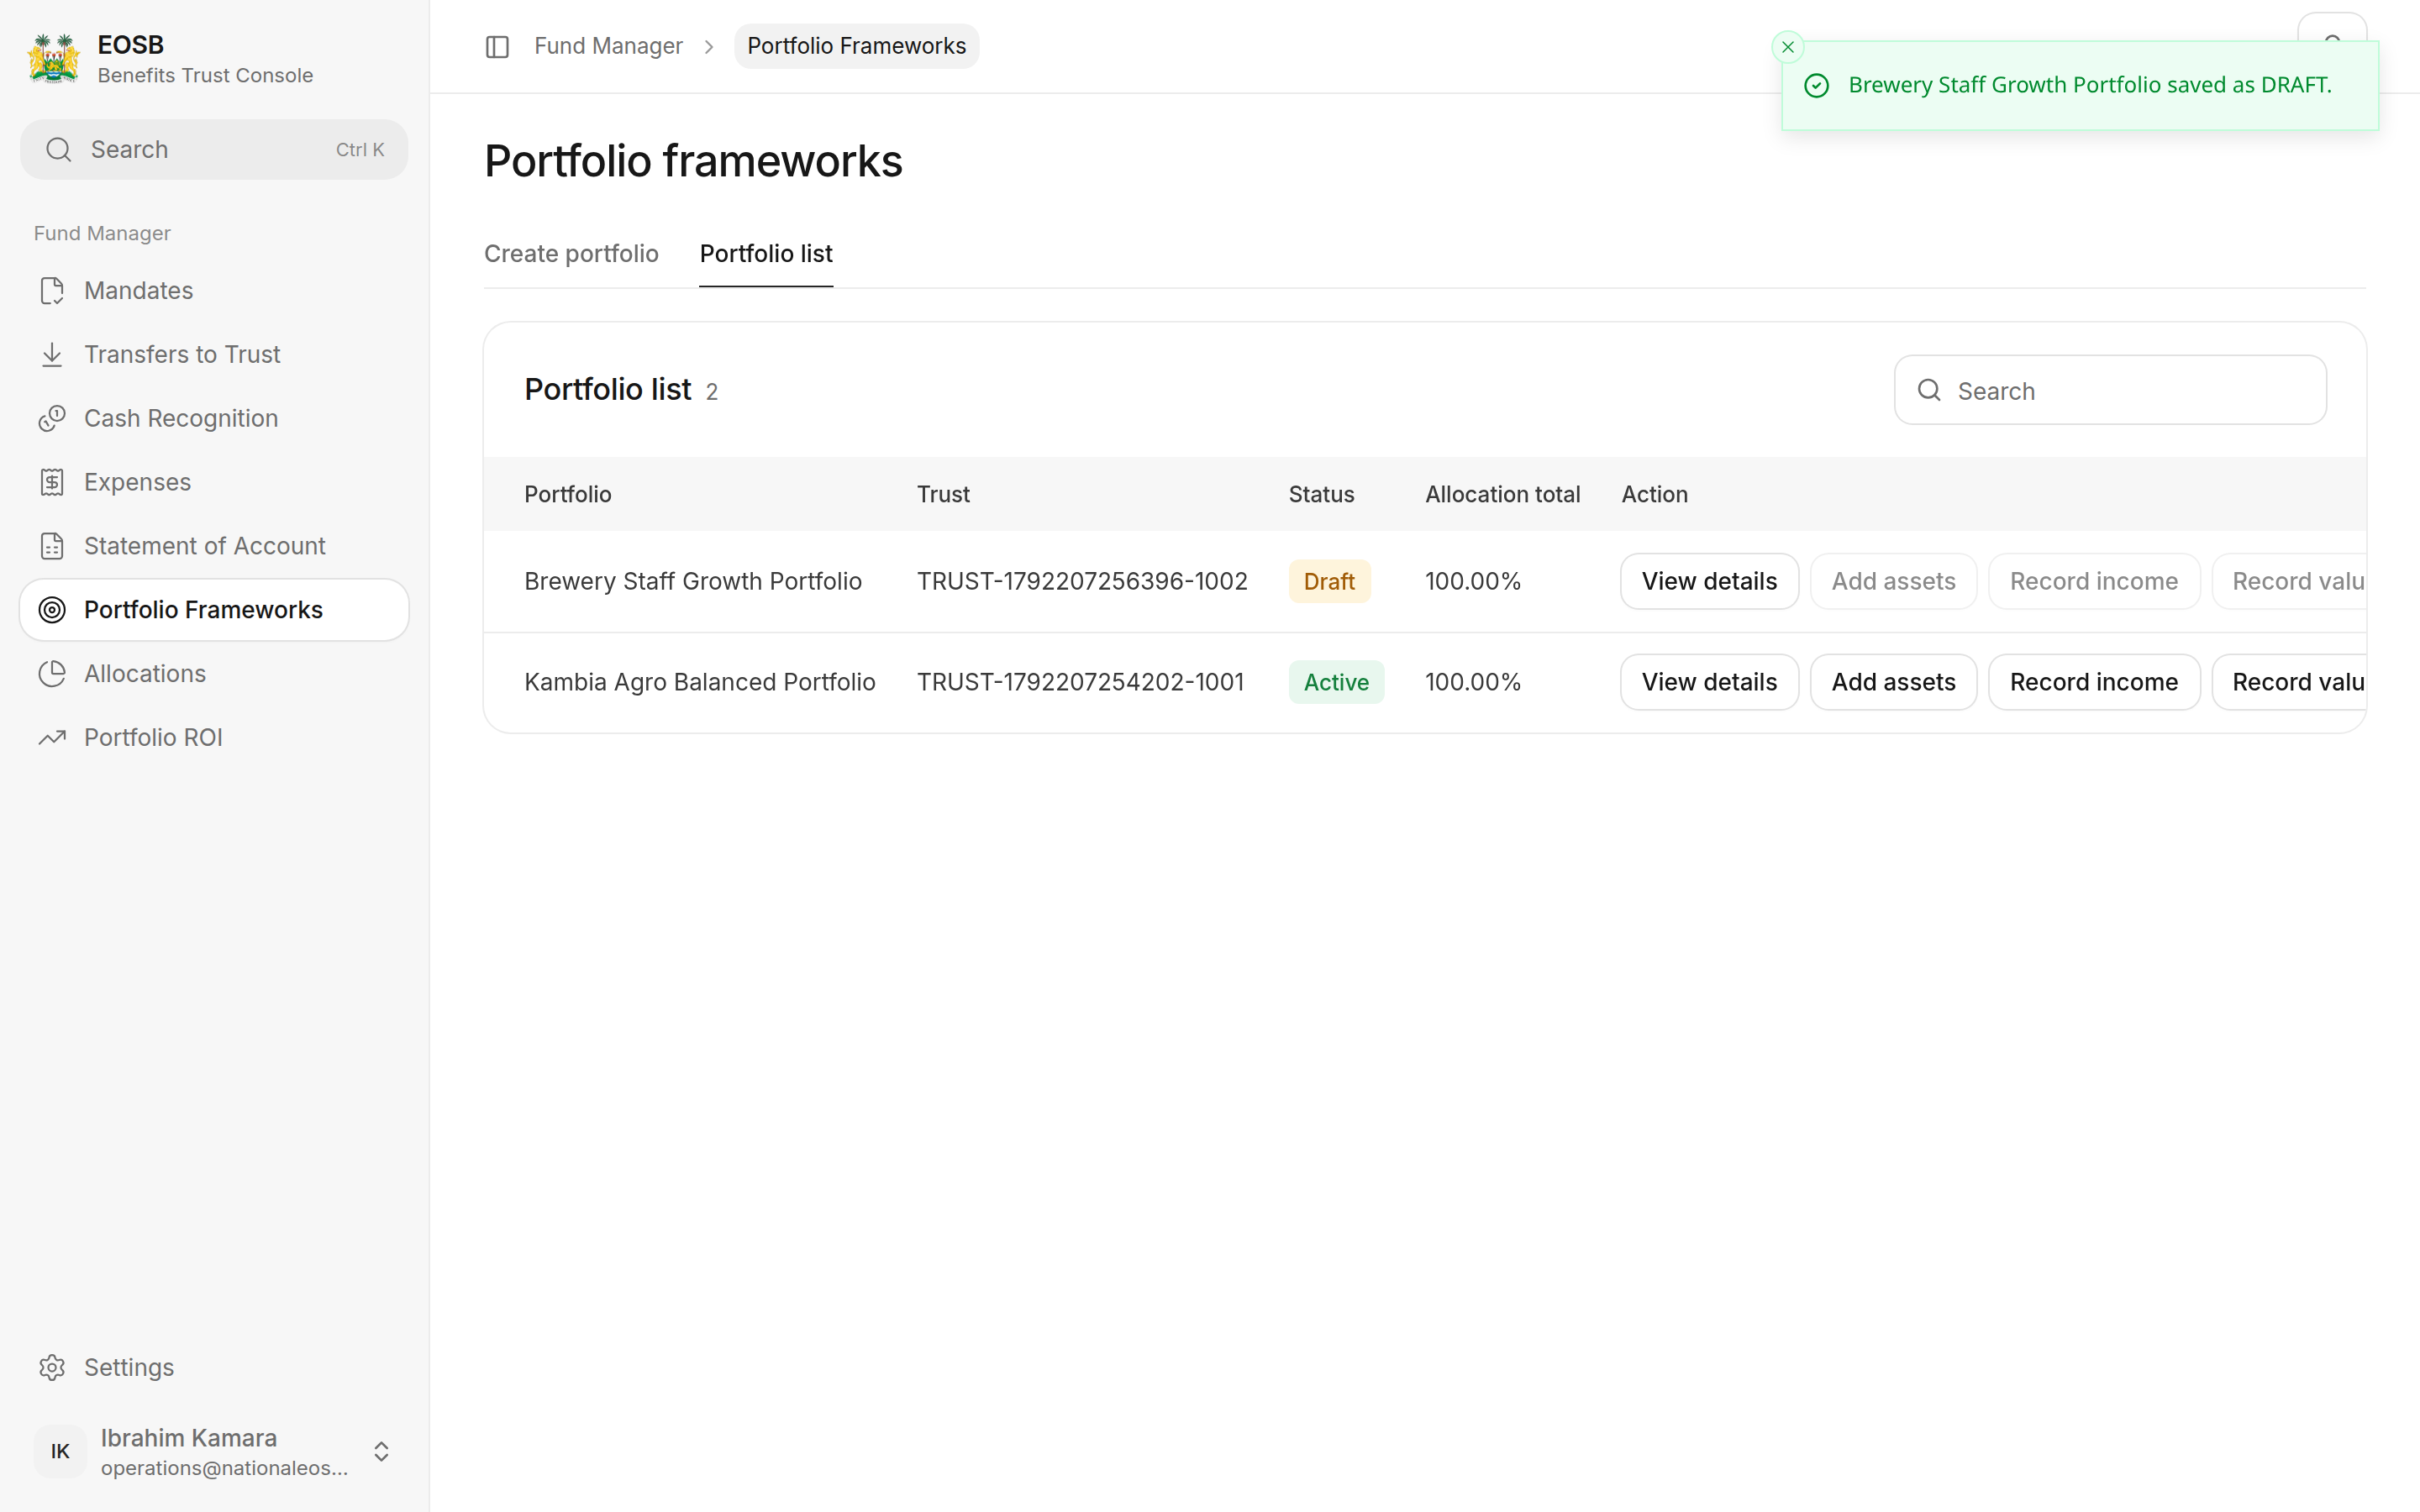This screenshot has height=1512, width=2420.
Task: Select the Portfolio list tab
Action: tap(766, 254)
